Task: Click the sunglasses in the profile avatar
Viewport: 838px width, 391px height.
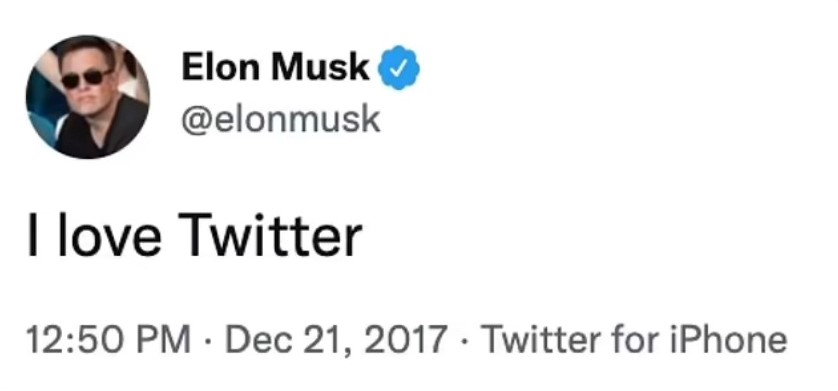Action: [x=86, y=79]
